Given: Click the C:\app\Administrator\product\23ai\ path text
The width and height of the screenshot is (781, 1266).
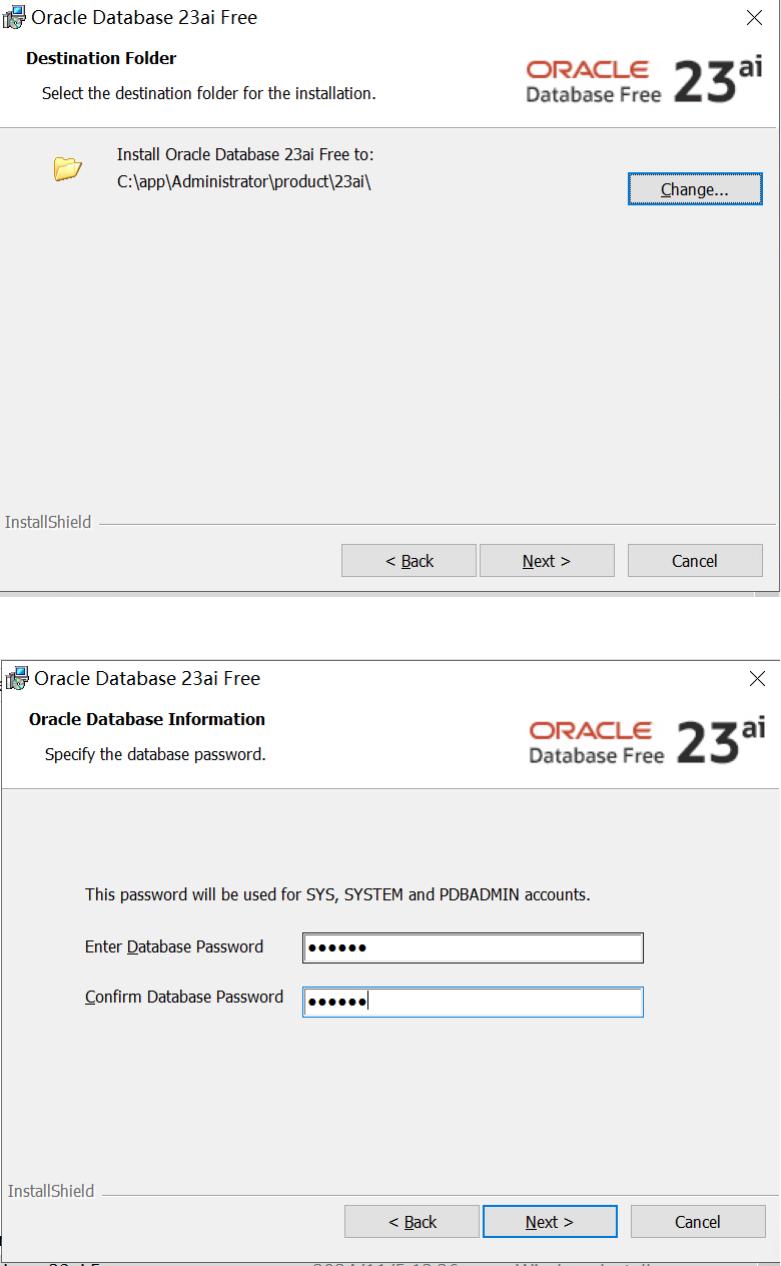Looking at the screenshot, I should coord(245,180).
